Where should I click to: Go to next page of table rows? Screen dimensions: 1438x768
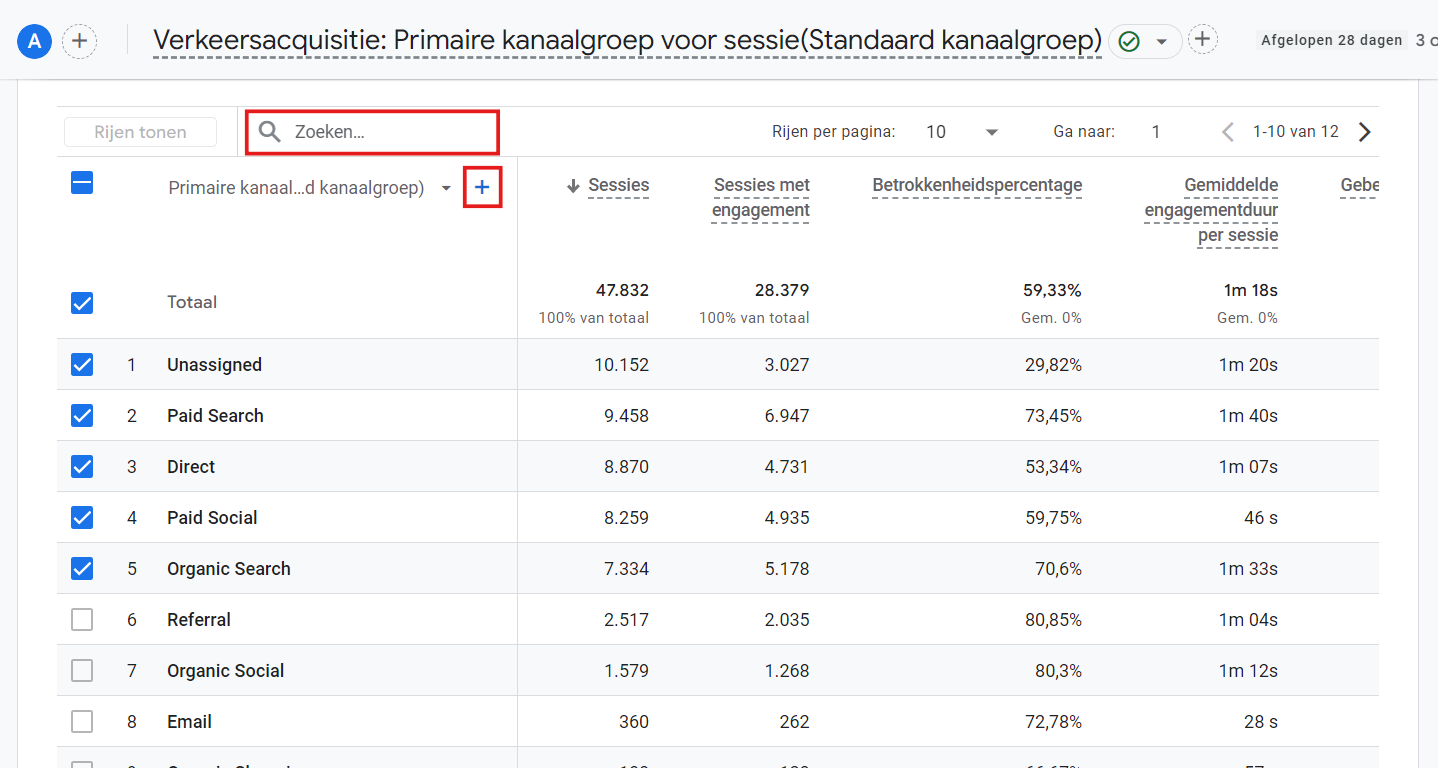1364,132
